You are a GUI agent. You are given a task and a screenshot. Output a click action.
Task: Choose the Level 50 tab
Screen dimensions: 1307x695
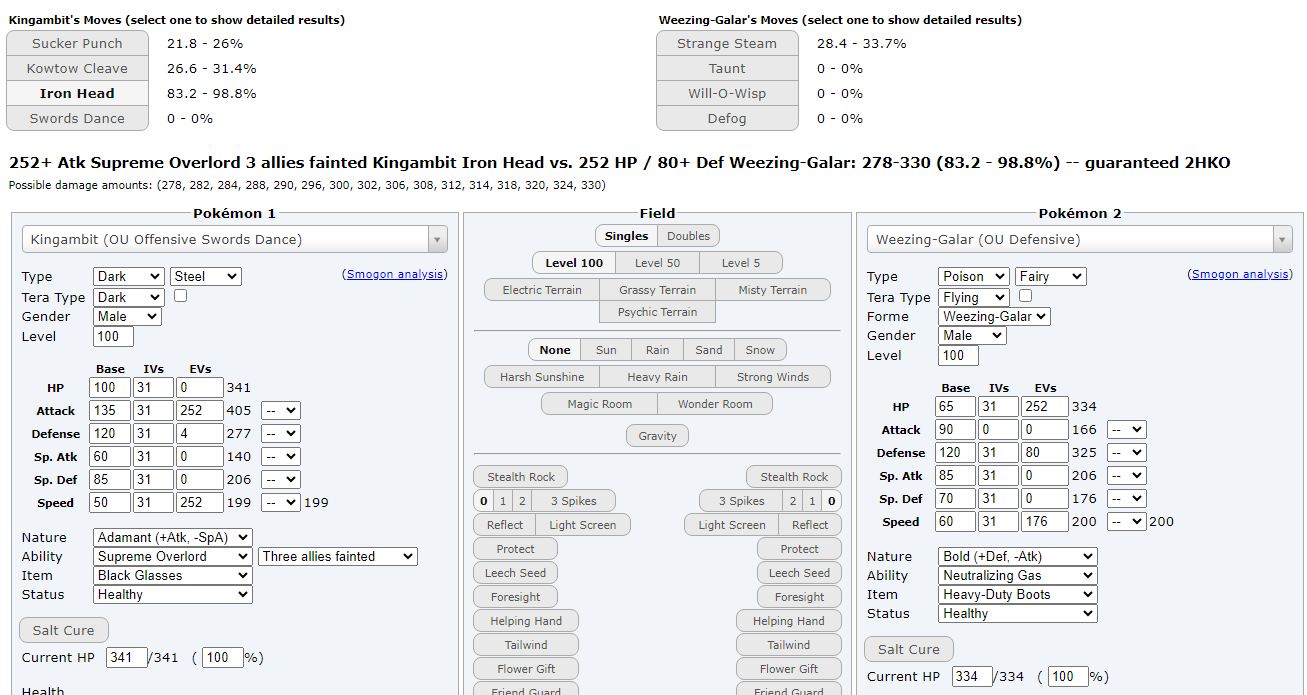[657, 263]
